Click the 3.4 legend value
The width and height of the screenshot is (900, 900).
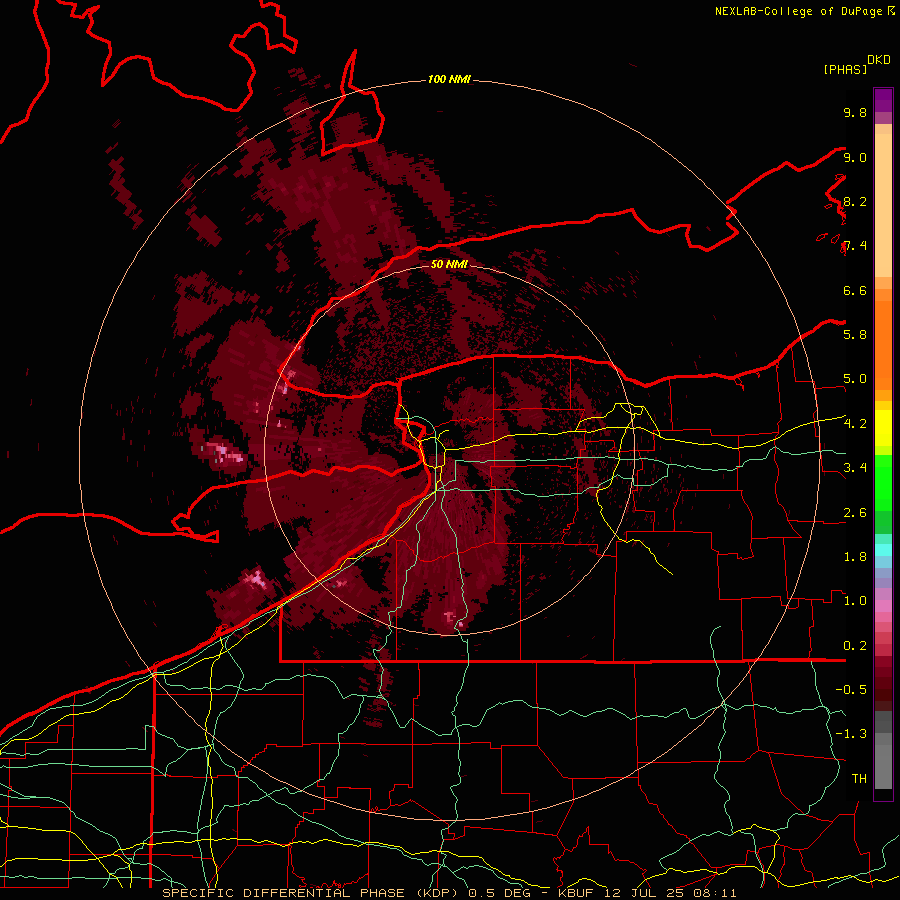pyautogui.click(x=855, y=468)
